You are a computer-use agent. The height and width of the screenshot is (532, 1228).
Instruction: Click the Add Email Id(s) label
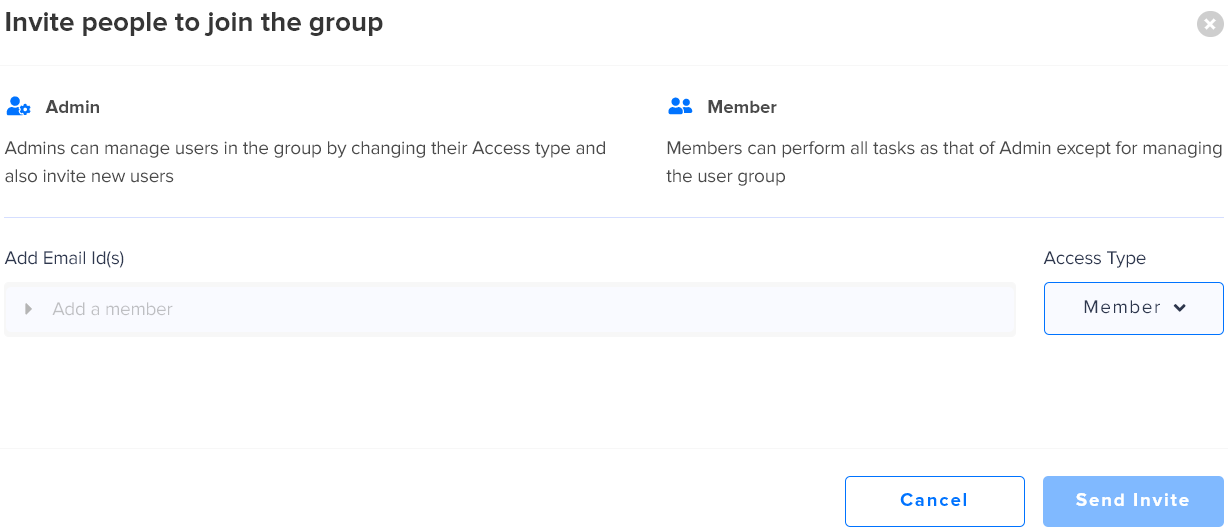click(65, 258)
